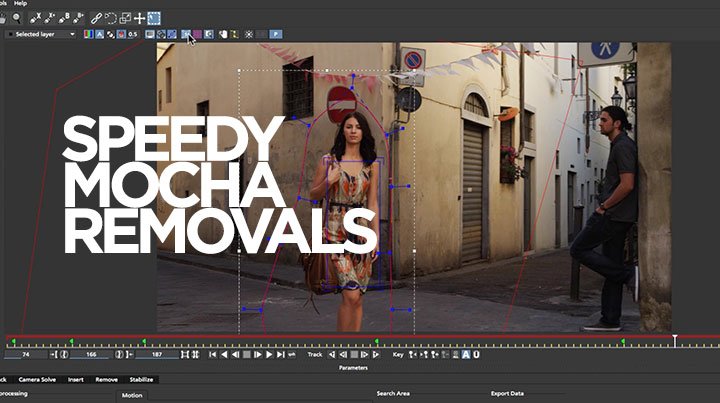Select the Marquee selection tool

coord(154,18)
